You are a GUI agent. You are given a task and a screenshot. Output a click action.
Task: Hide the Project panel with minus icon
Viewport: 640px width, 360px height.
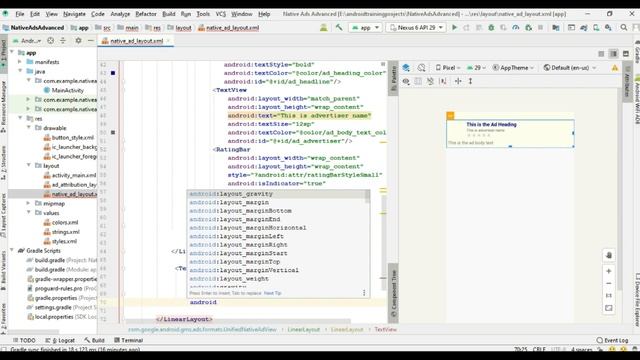(x=91, y=40)
